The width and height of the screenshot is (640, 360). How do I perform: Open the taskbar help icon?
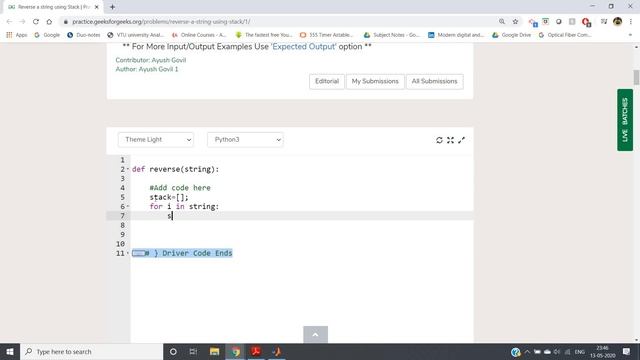pyautogui.click(x=516, y=352)
